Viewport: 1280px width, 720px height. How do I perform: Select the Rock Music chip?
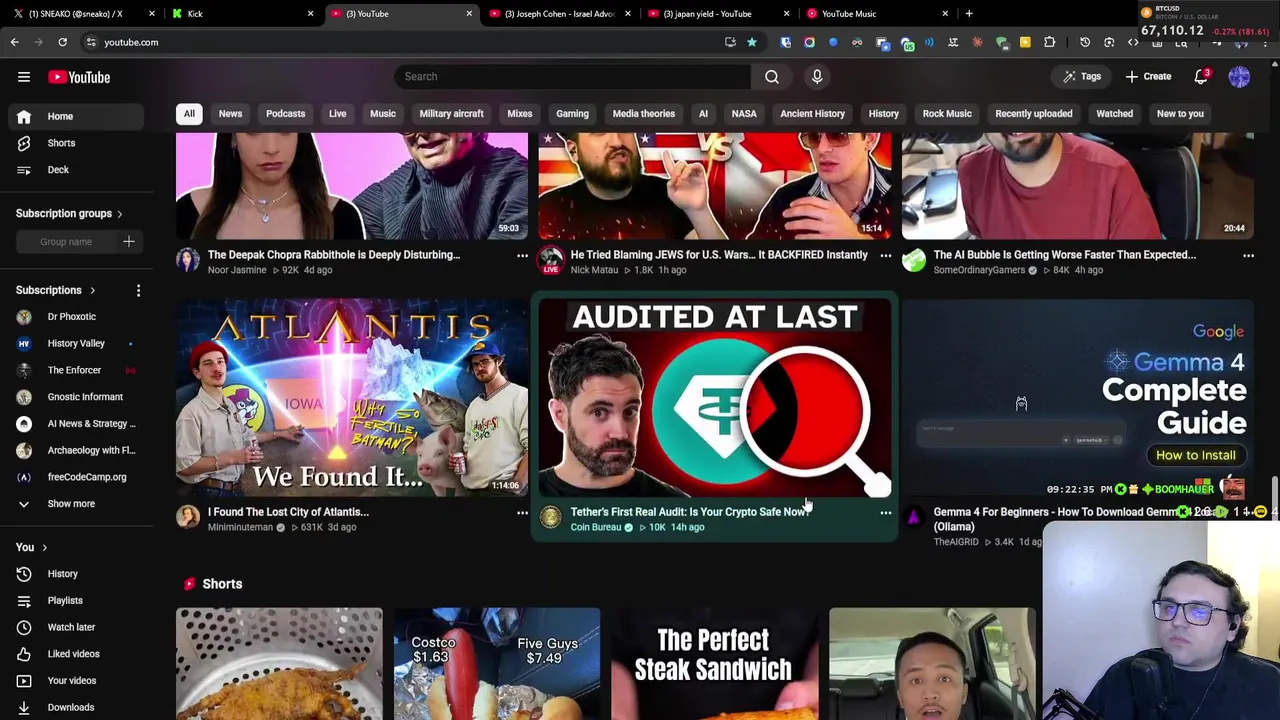click(x=947, y=114)
